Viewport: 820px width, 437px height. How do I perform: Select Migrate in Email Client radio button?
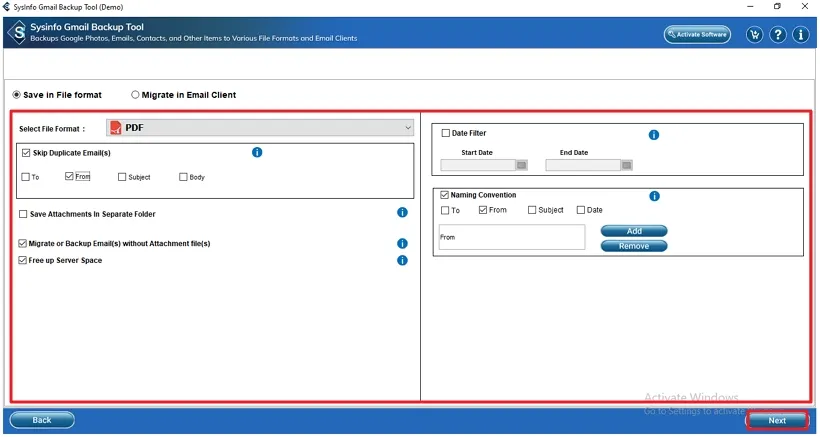coord(135,95)
